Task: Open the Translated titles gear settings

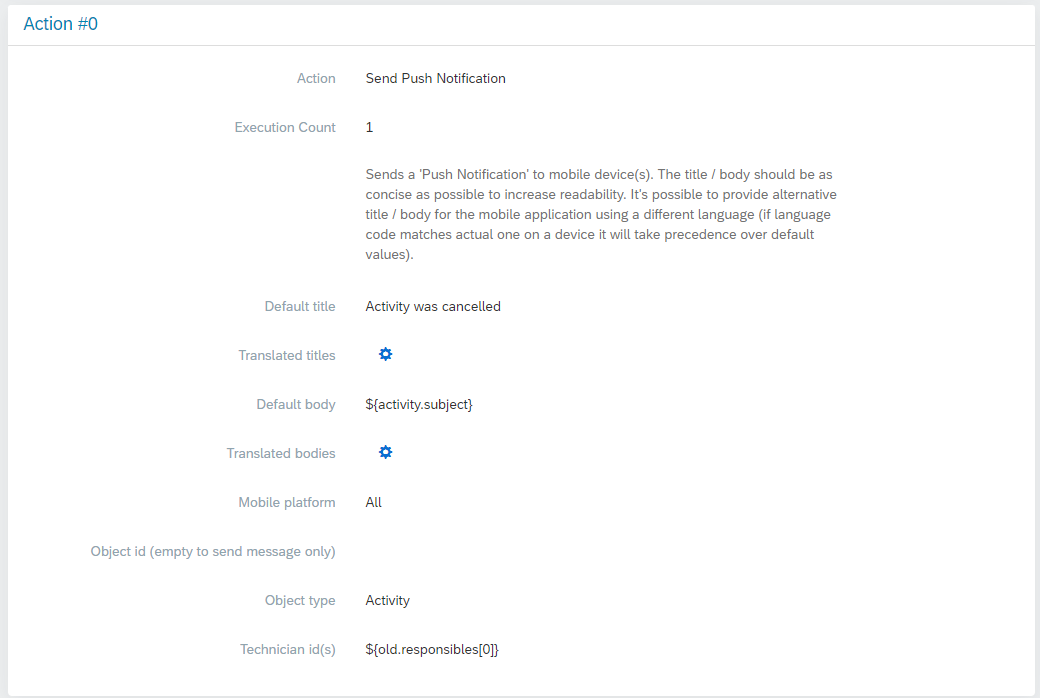Action: click(x=385, y=355)
